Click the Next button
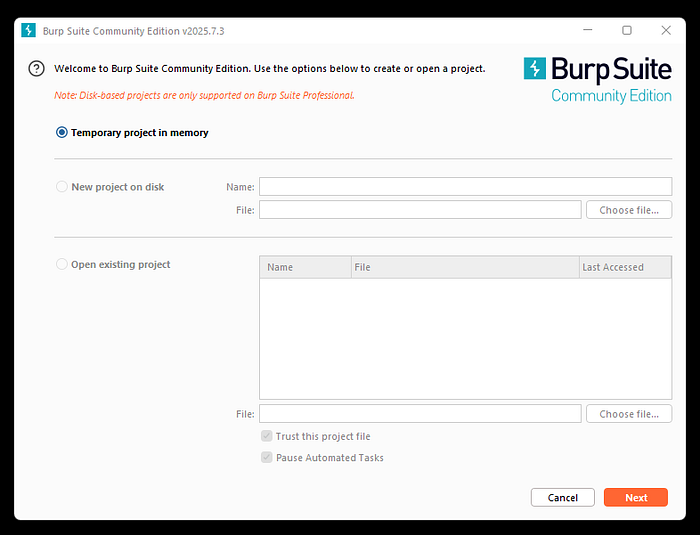The width and height of the screenshot is (700, 535). pyautogui.click(x=636, y=497)
